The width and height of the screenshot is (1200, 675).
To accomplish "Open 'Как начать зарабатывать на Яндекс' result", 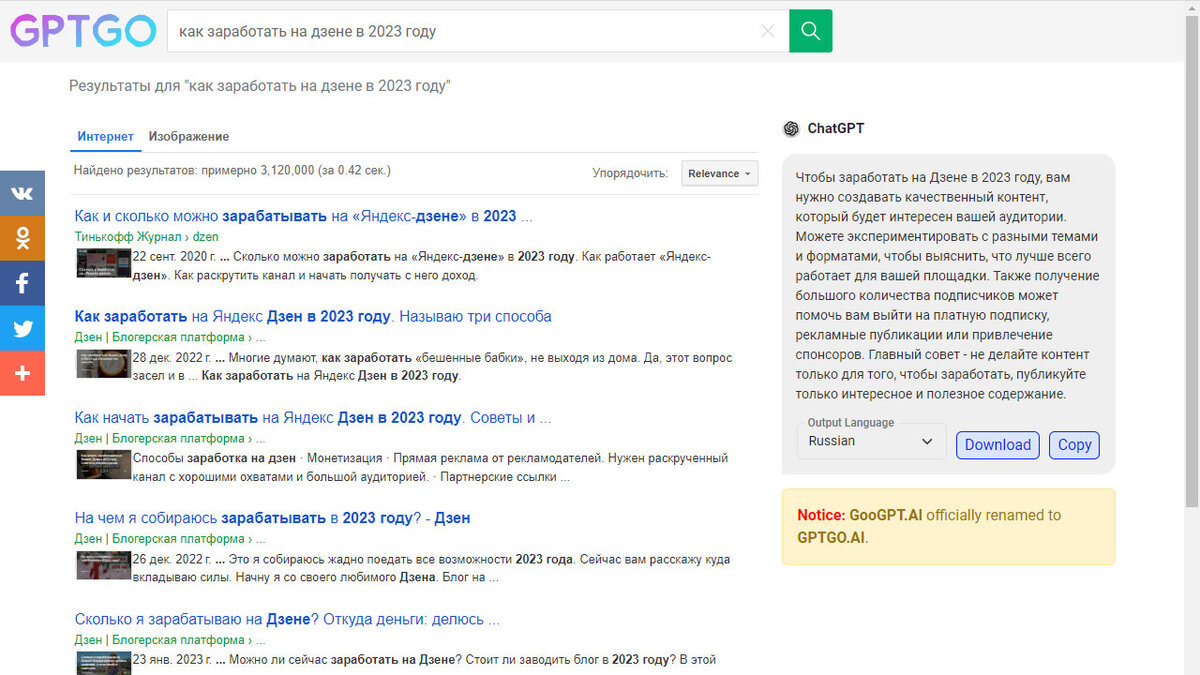I will tap(313, 417).
